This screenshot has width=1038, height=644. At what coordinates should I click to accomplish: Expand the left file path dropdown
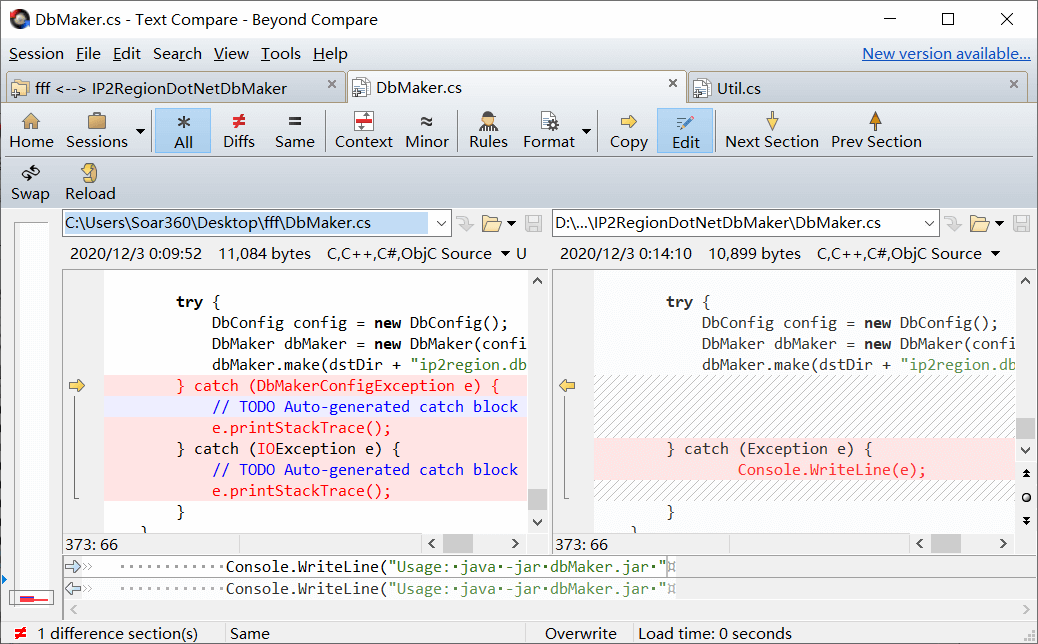tap(440, 223)
